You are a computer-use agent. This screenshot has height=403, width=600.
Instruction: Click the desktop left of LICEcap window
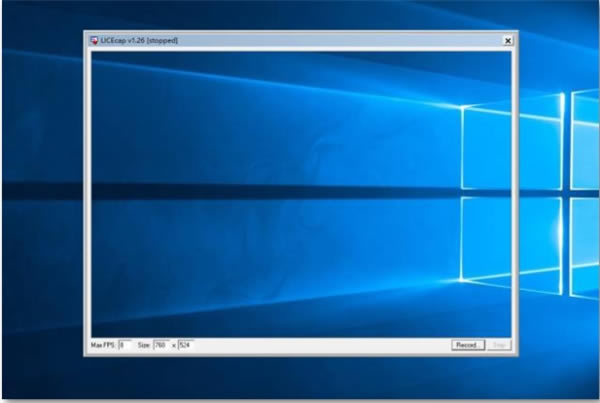pos(42,200)
